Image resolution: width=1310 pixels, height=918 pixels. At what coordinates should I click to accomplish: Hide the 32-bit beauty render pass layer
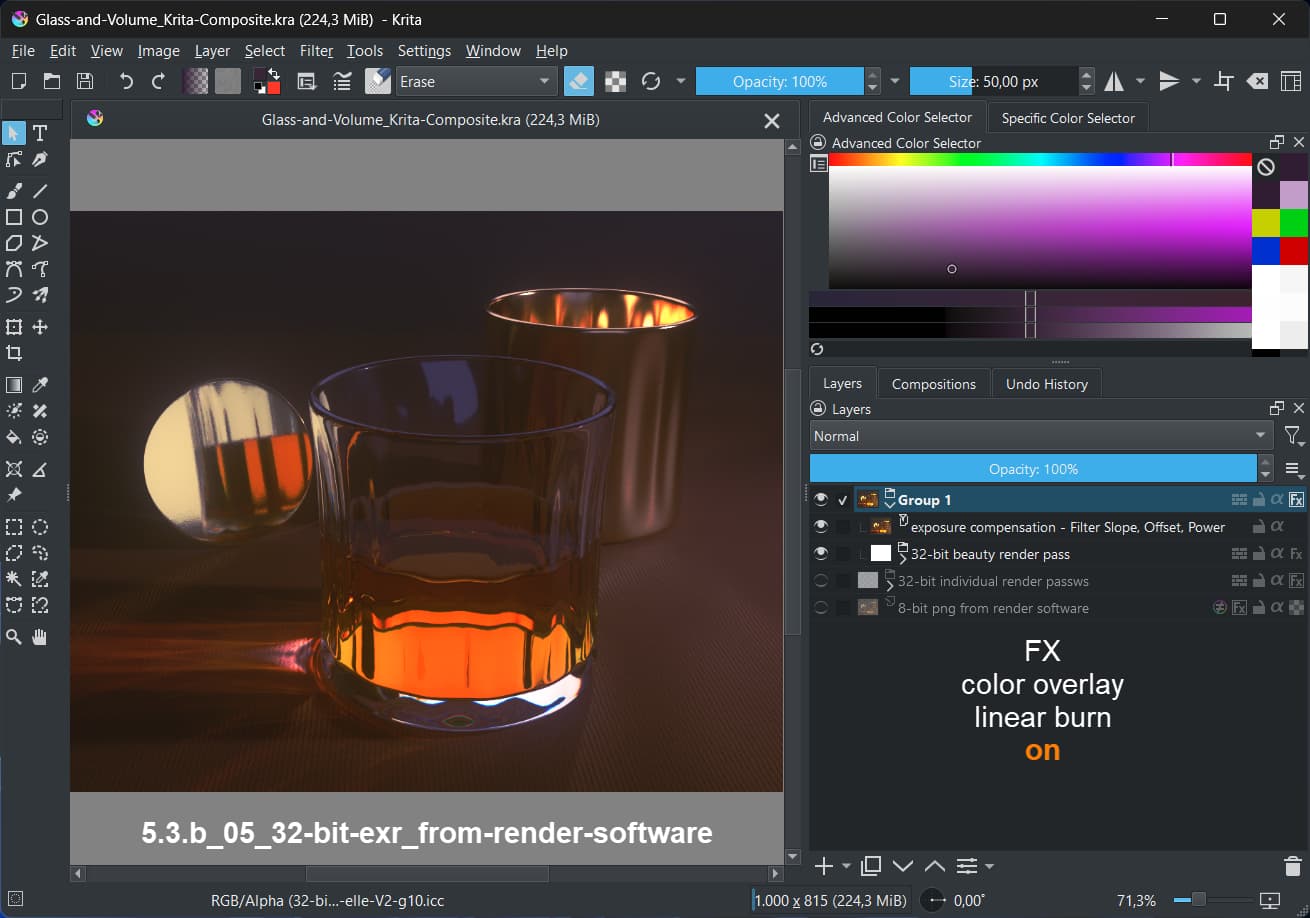pos(821,554)
